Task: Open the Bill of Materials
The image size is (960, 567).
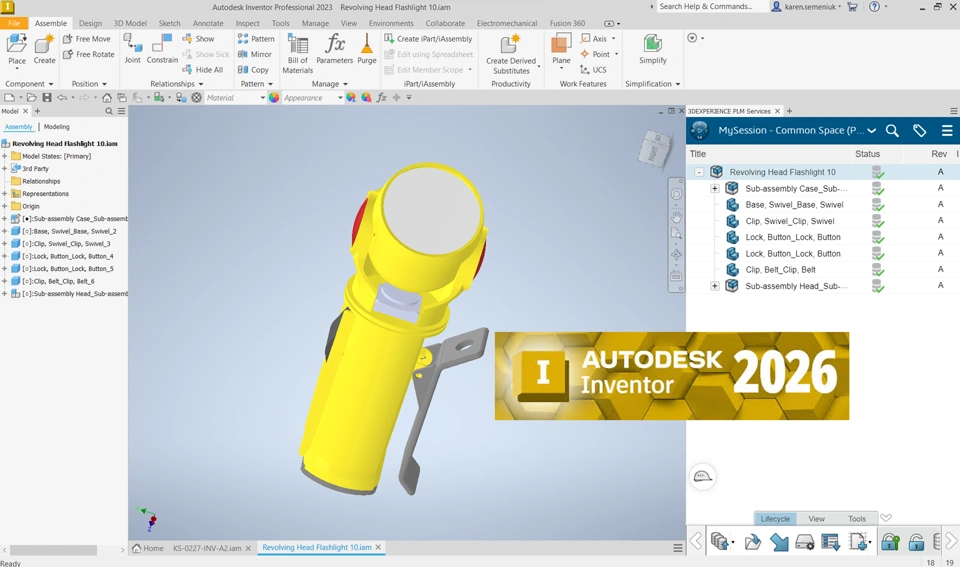Action: [298, 54]
